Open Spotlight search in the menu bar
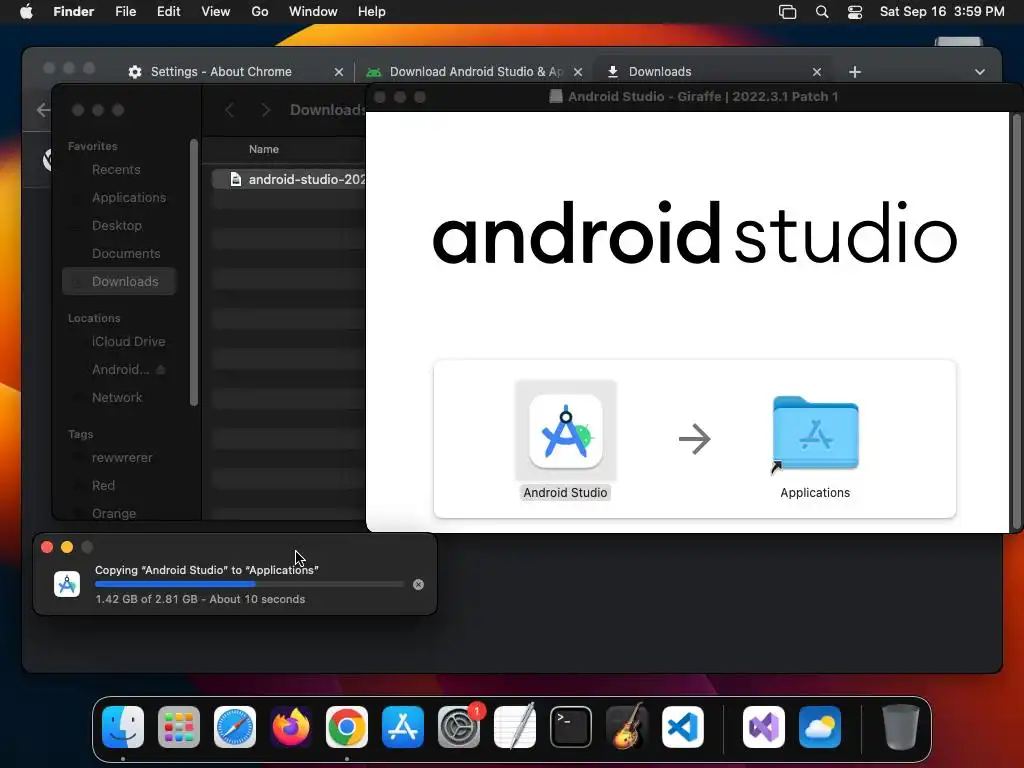 (x=822, y=12)
